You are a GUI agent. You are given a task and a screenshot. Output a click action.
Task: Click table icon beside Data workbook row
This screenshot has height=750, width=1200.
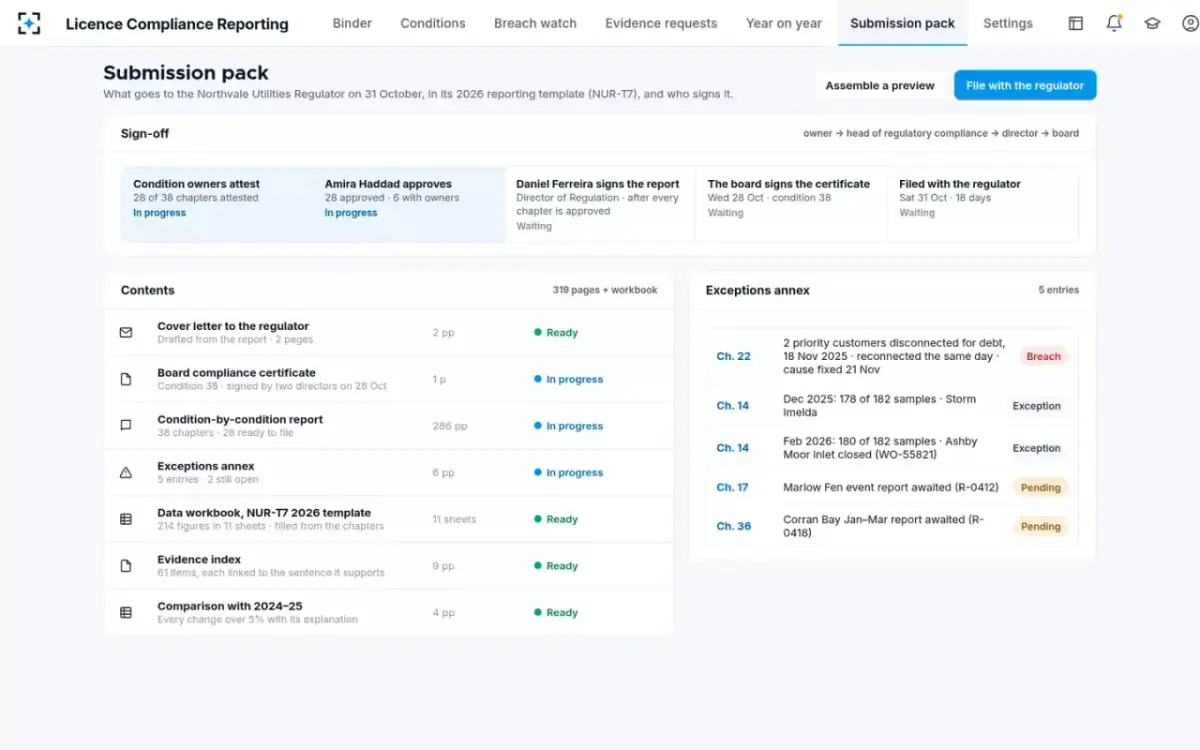pos(126,519)
